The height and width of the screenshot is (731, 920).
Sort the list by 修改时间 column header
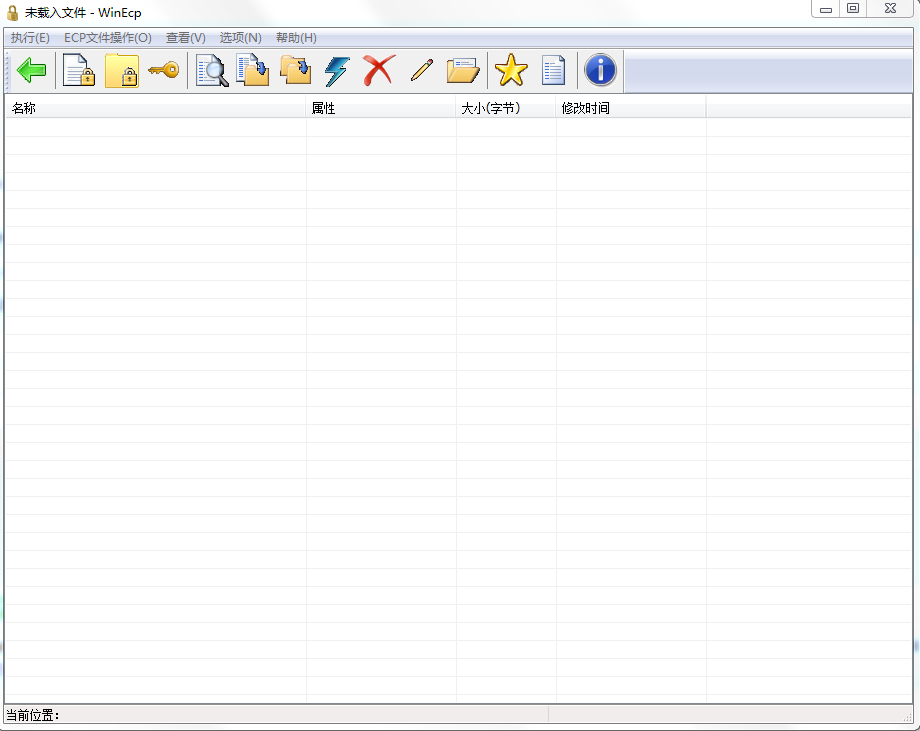pyautogui.click(x=630, y=108)
